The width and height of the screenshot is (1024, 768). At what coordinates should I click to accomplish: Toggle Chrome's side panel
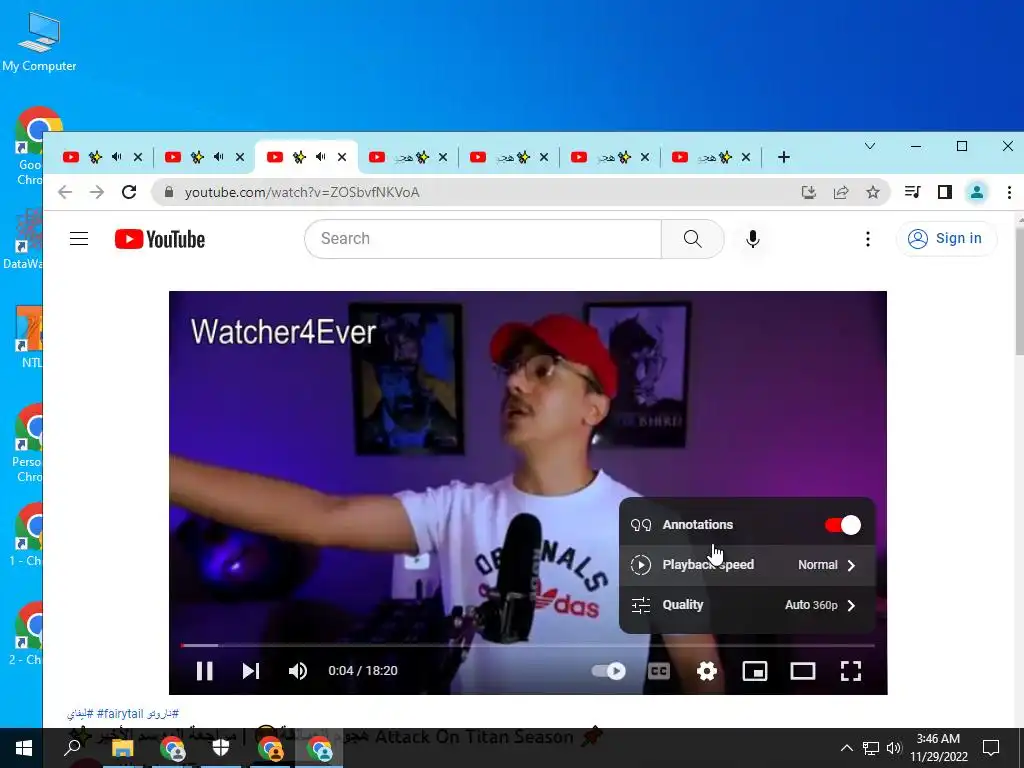pos(944,192)
